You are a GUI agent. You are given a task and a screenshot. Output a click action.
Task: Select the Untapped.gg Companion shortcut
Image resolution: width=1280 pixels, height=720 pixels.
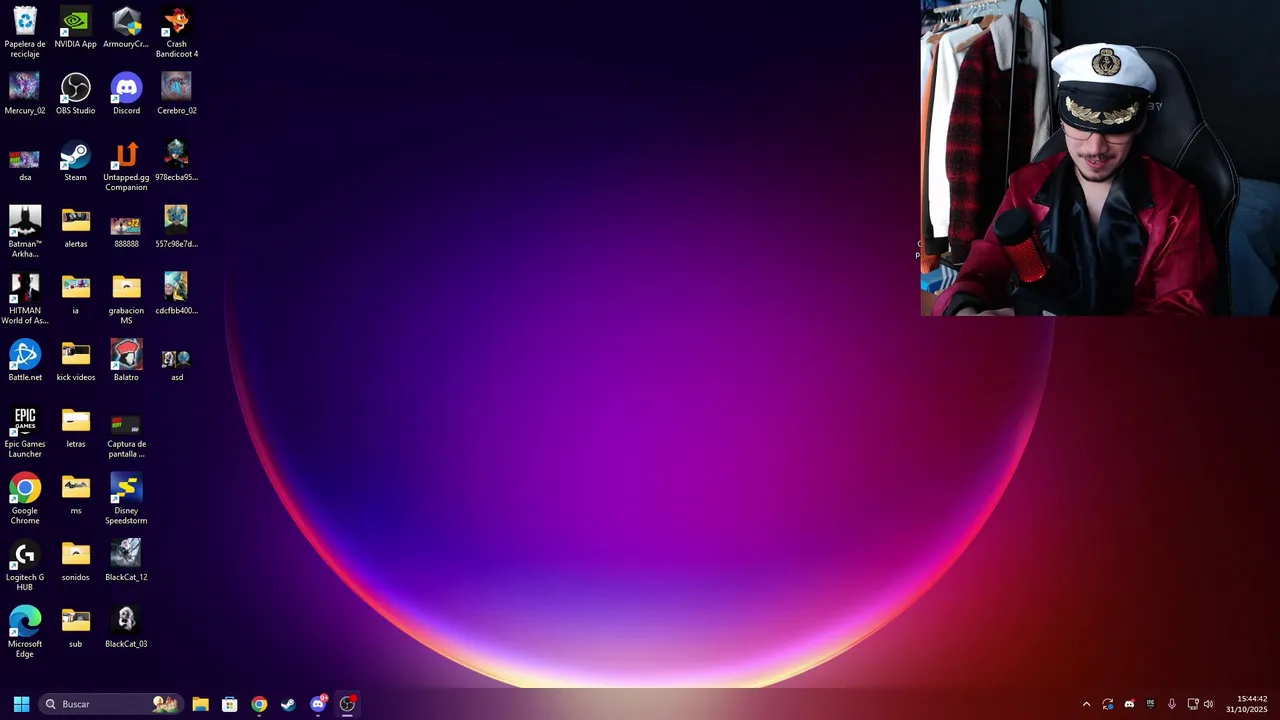pyautogui.click(x=126, y=166)
